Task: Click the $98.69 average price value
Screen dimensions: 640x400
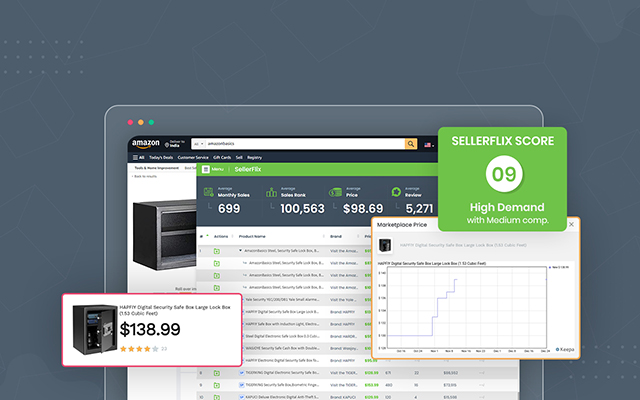Action: (x=363, y=209)
